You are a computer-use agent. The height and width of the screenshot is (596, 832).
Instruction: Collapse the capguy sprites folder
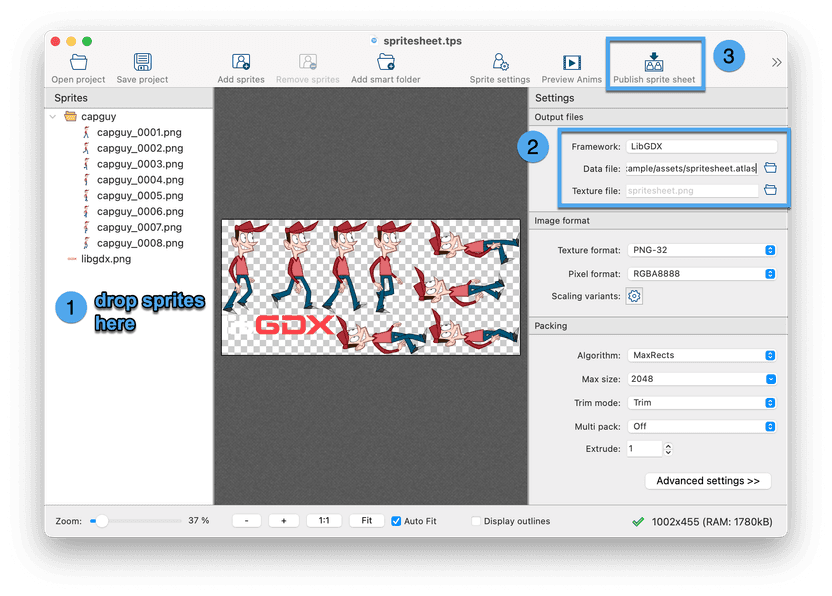[53, 116]
